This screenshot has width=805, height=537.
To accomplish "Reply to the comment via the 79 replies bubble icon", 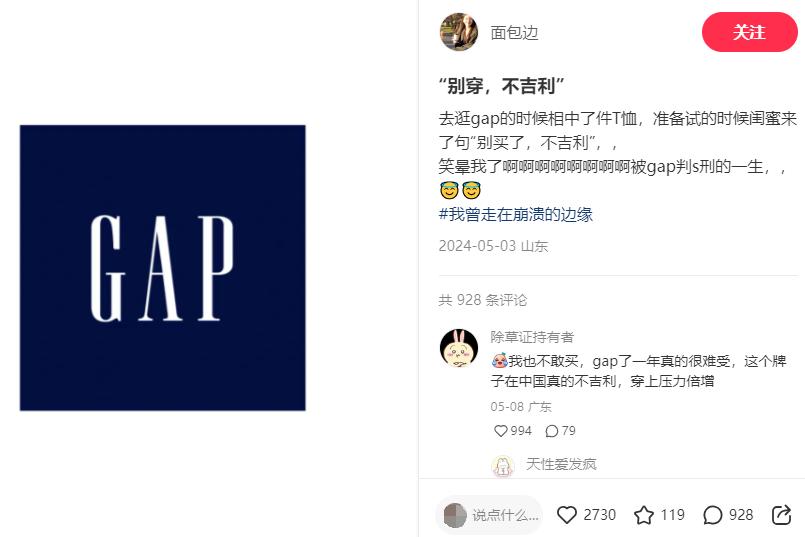I will click(x=552, y=431).
